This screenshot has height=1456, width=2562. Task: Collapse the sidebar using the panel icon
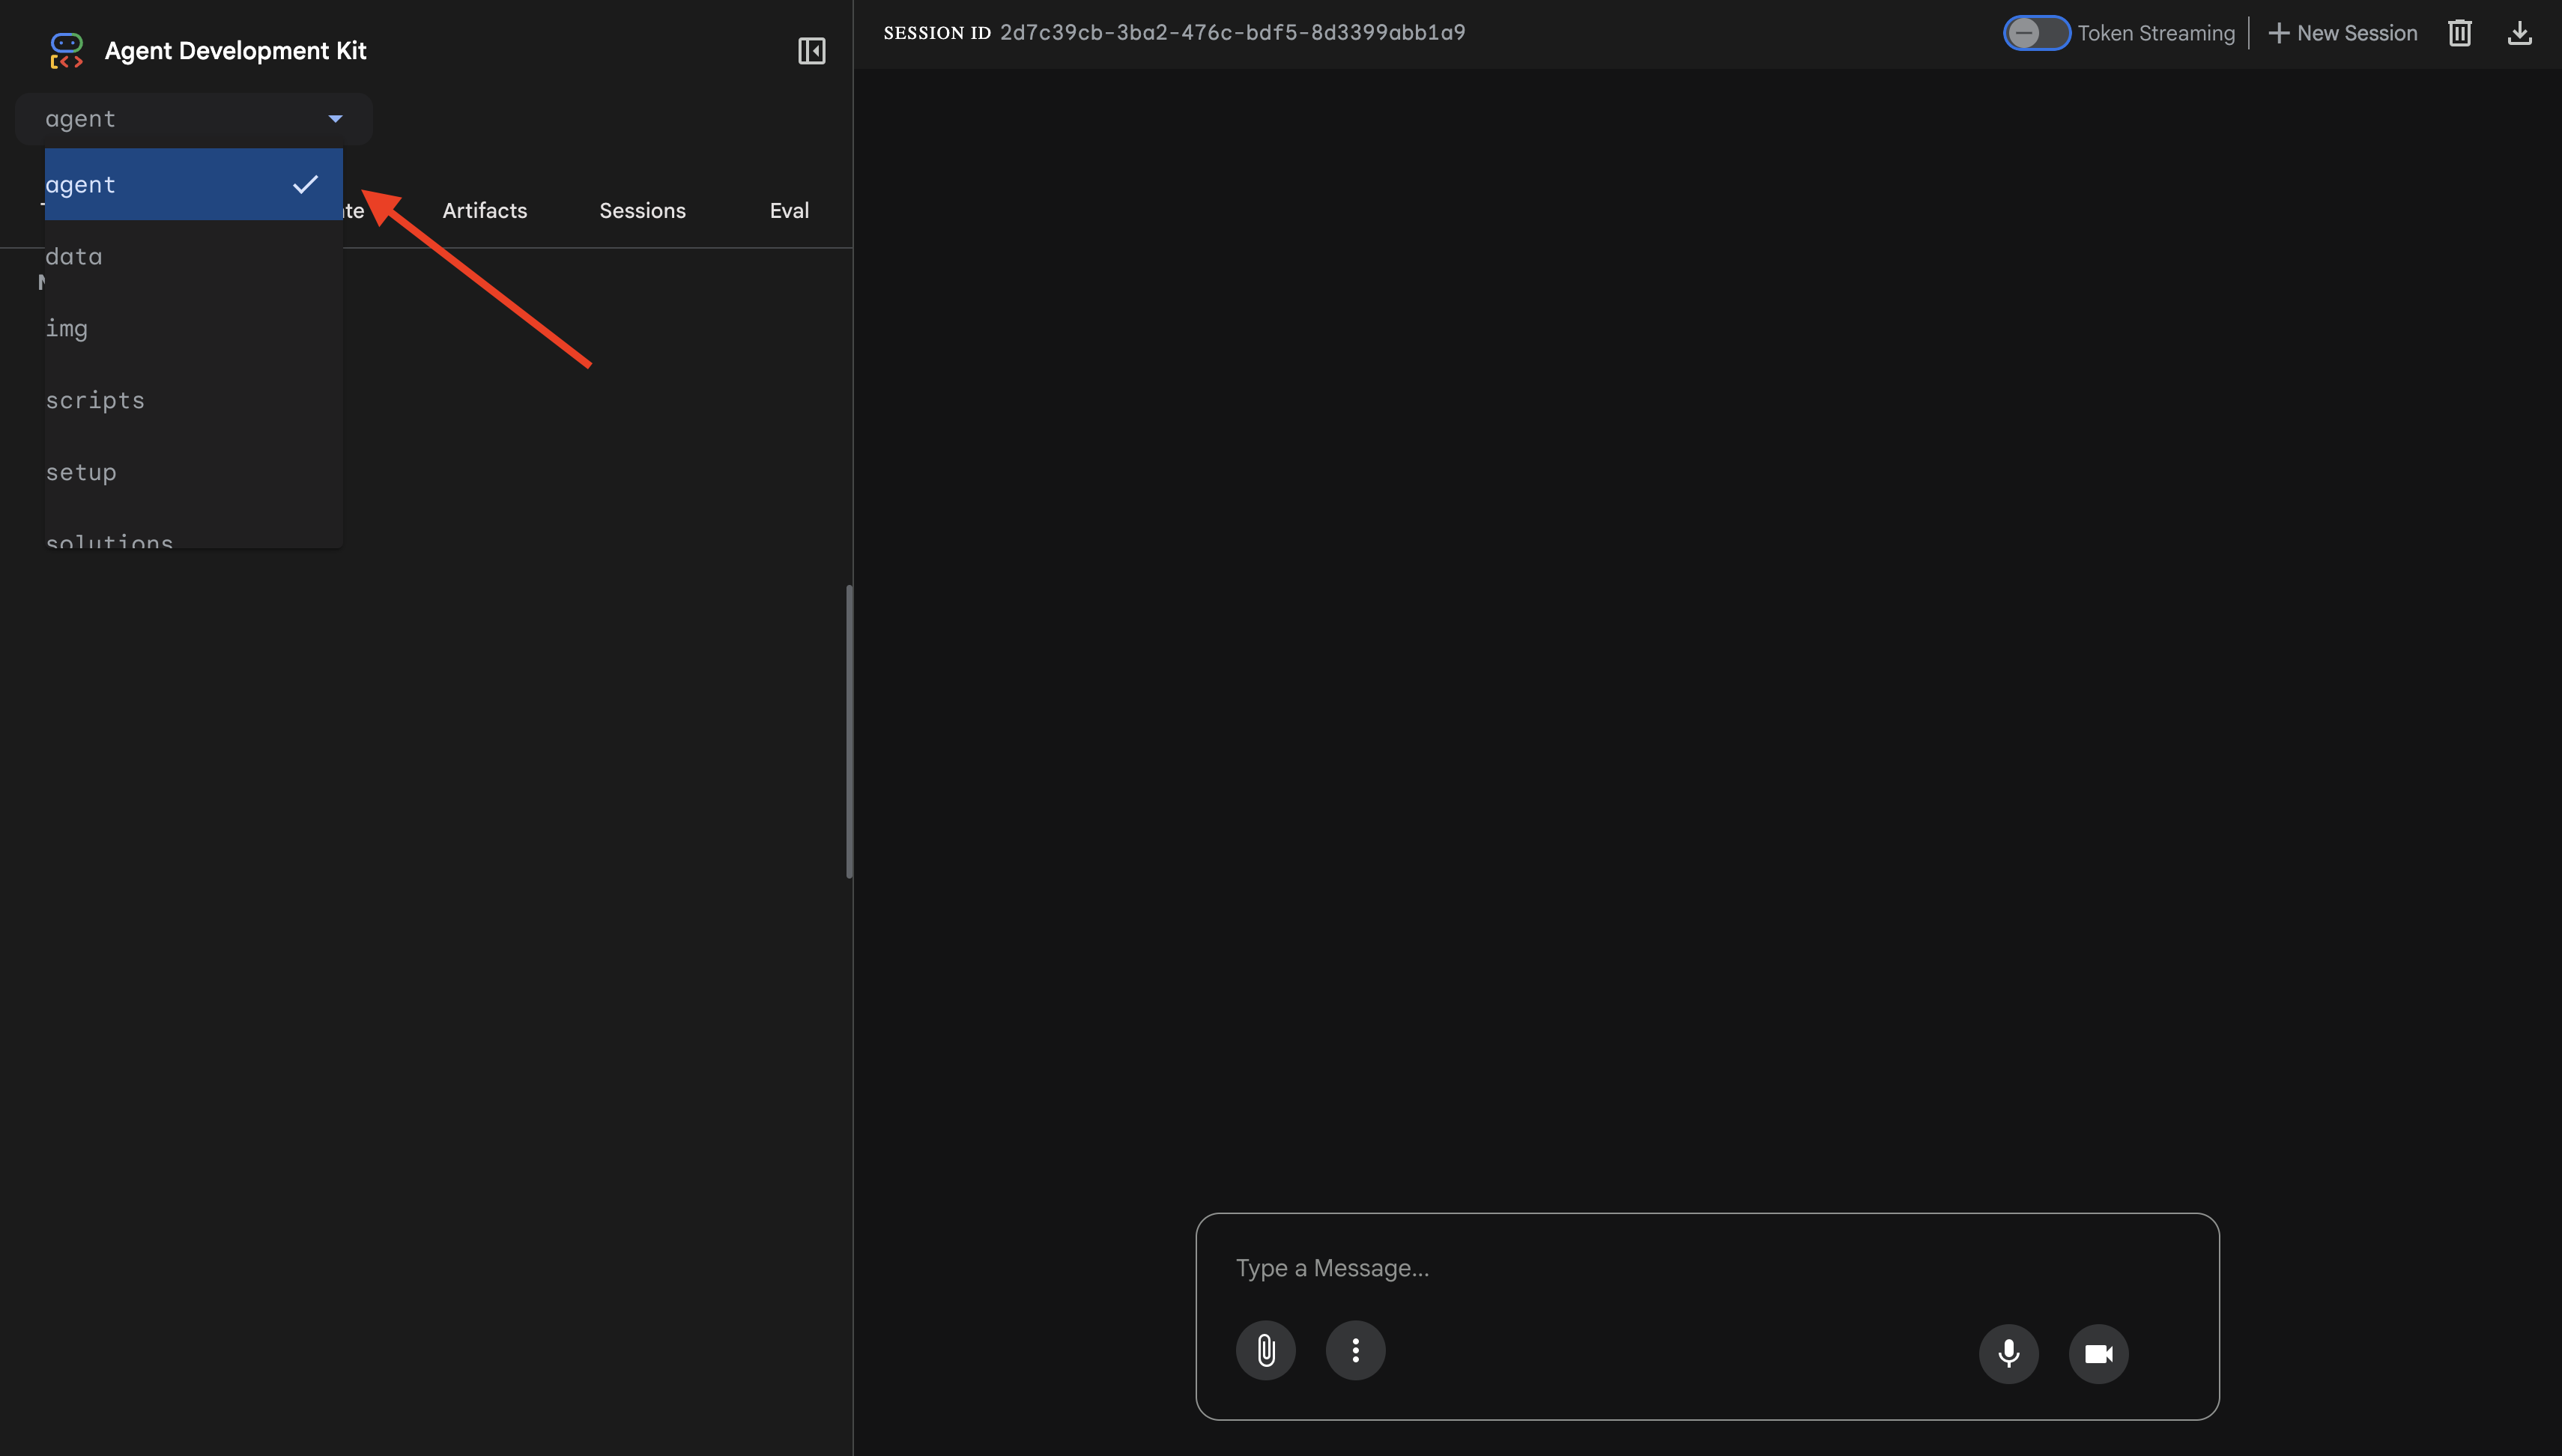[812, 50]
